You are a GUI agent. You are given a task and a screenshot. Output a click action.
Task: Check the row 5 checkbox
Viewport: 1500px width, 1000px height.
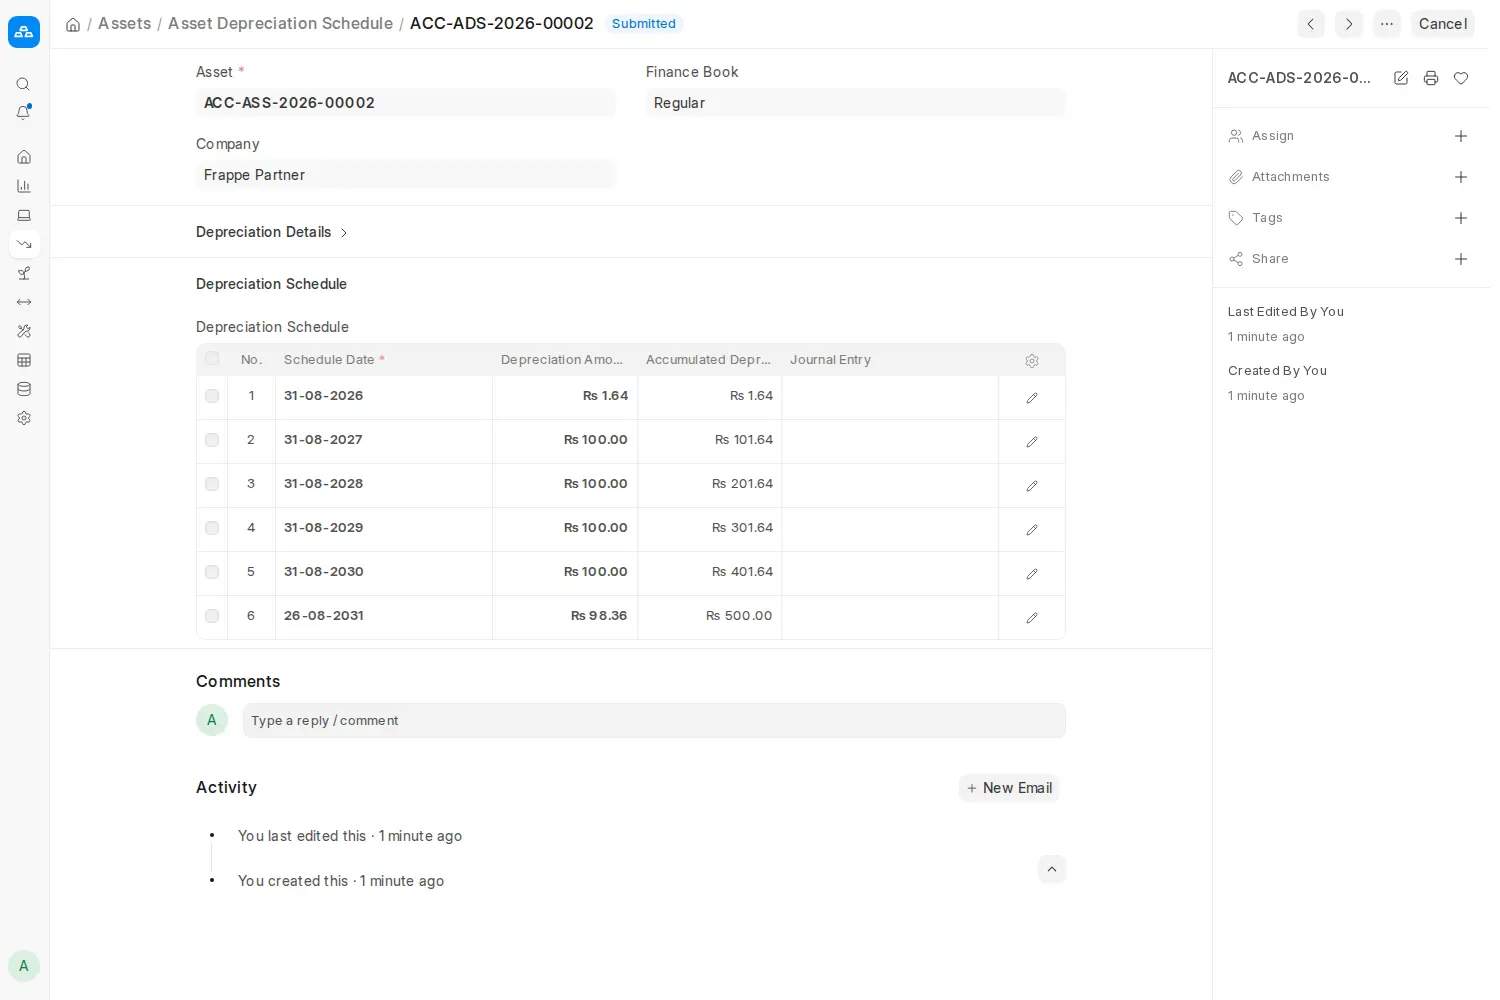[x=212, y=572]
